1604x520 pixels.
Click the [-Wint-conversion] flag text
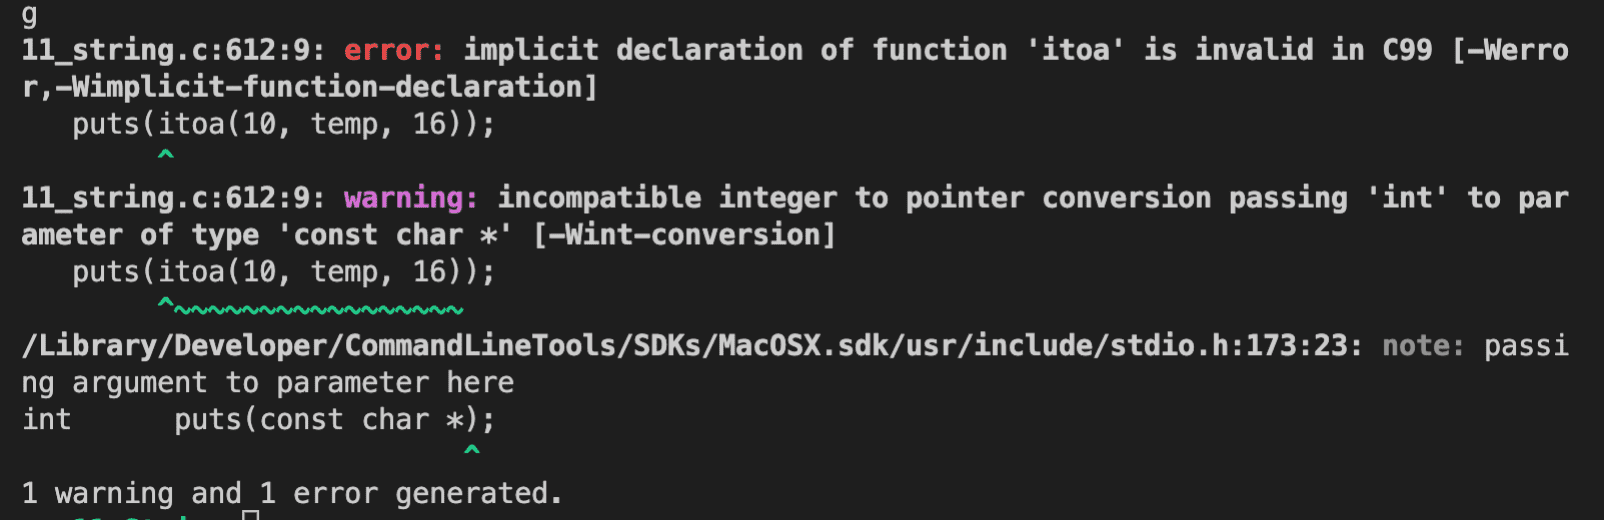684,235
